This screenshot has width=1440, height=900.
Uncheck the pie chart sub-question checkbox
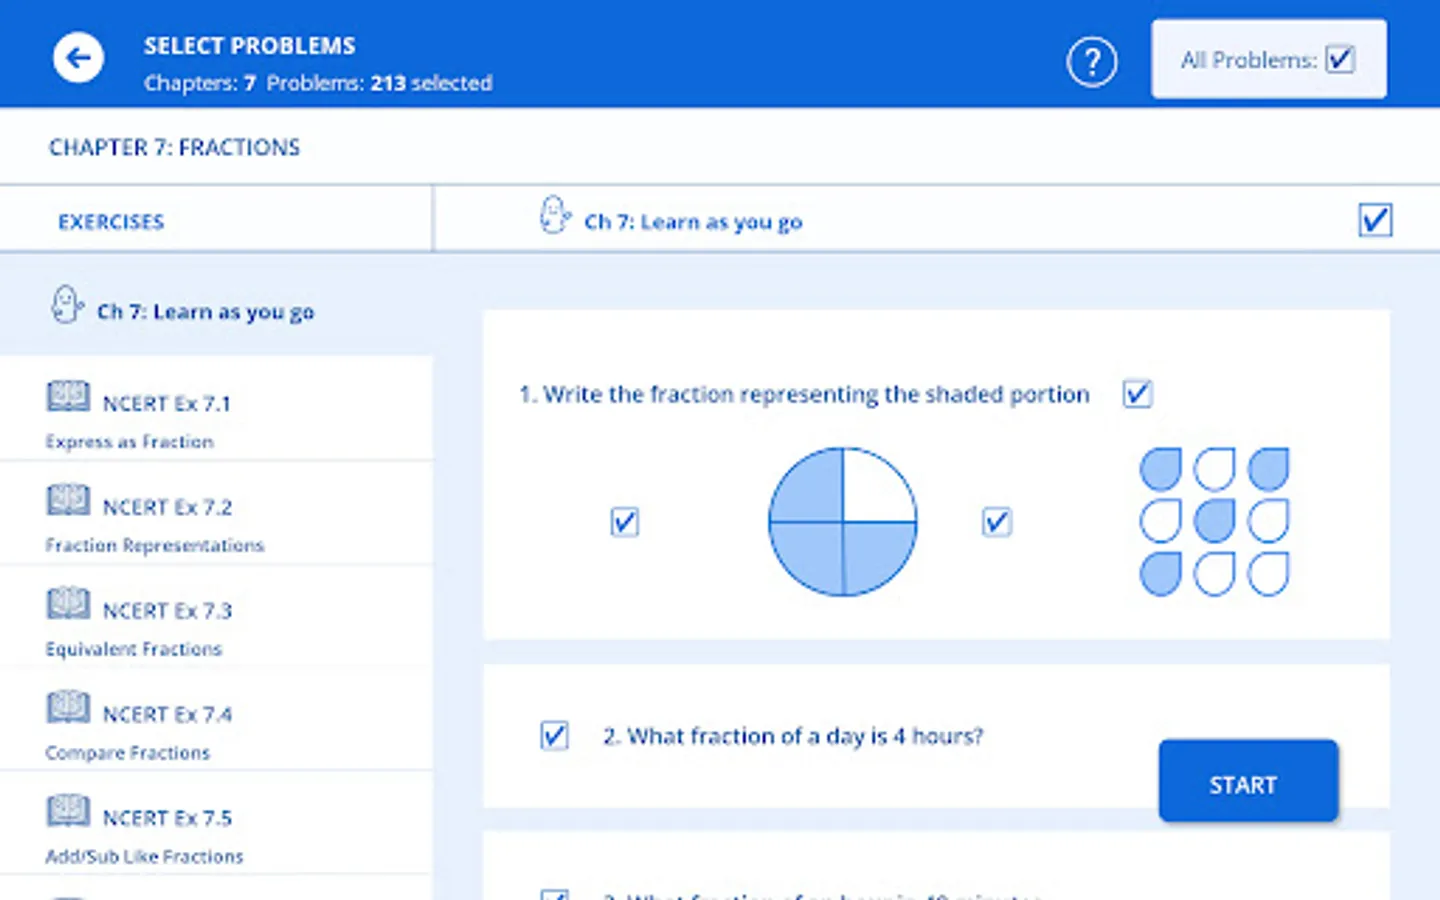click(624, 521)
